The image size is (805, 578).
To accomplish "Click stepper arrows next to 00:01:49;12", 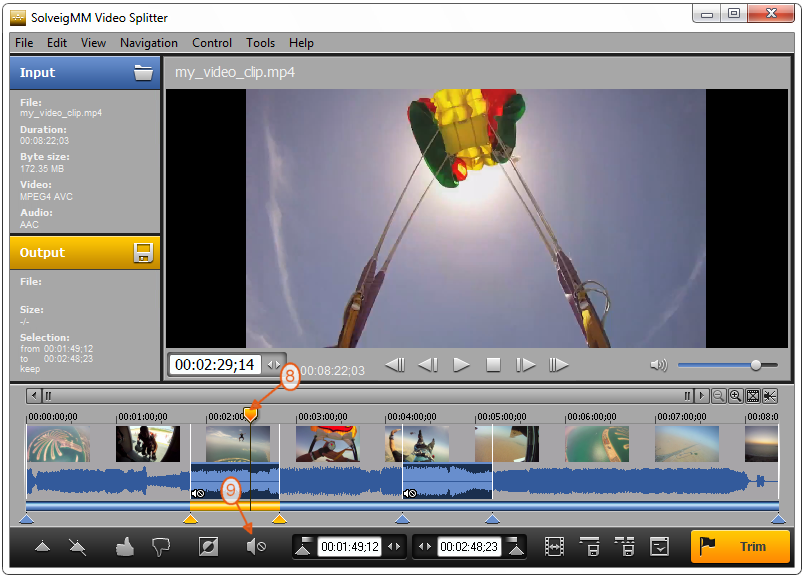I will tap(395, 547).
